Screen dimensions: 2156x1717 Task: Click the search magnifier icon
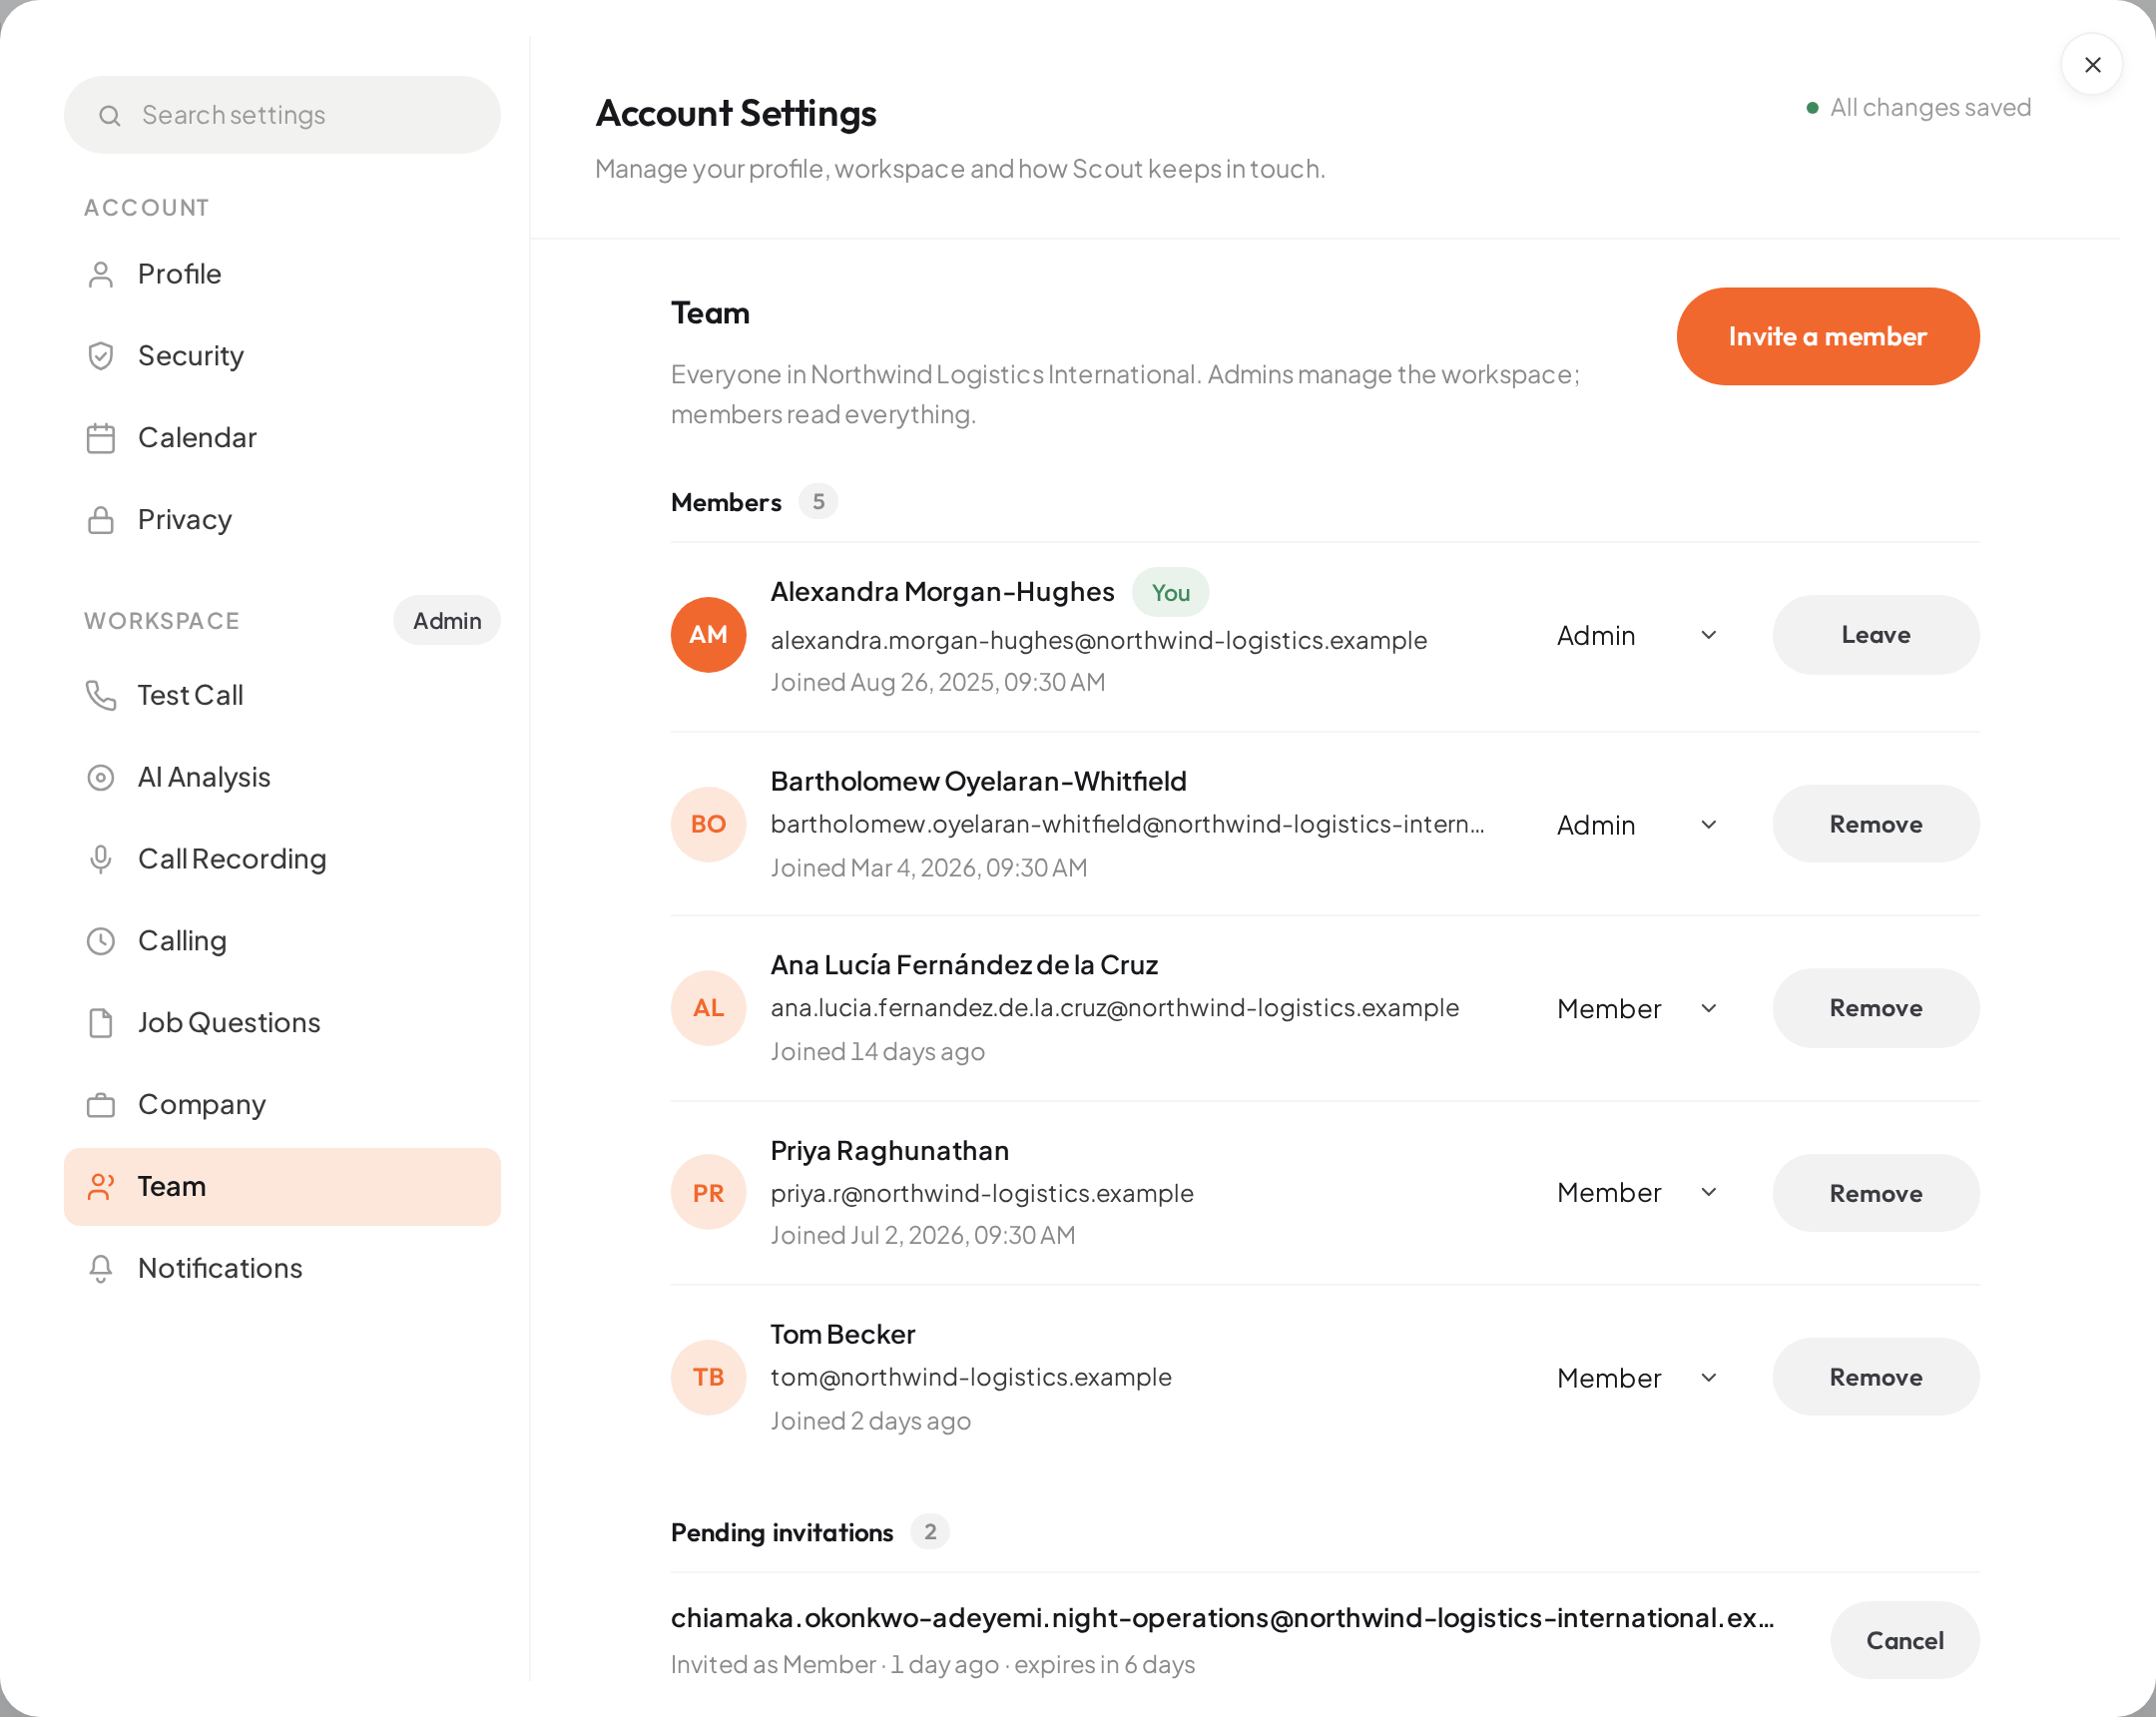110,116
